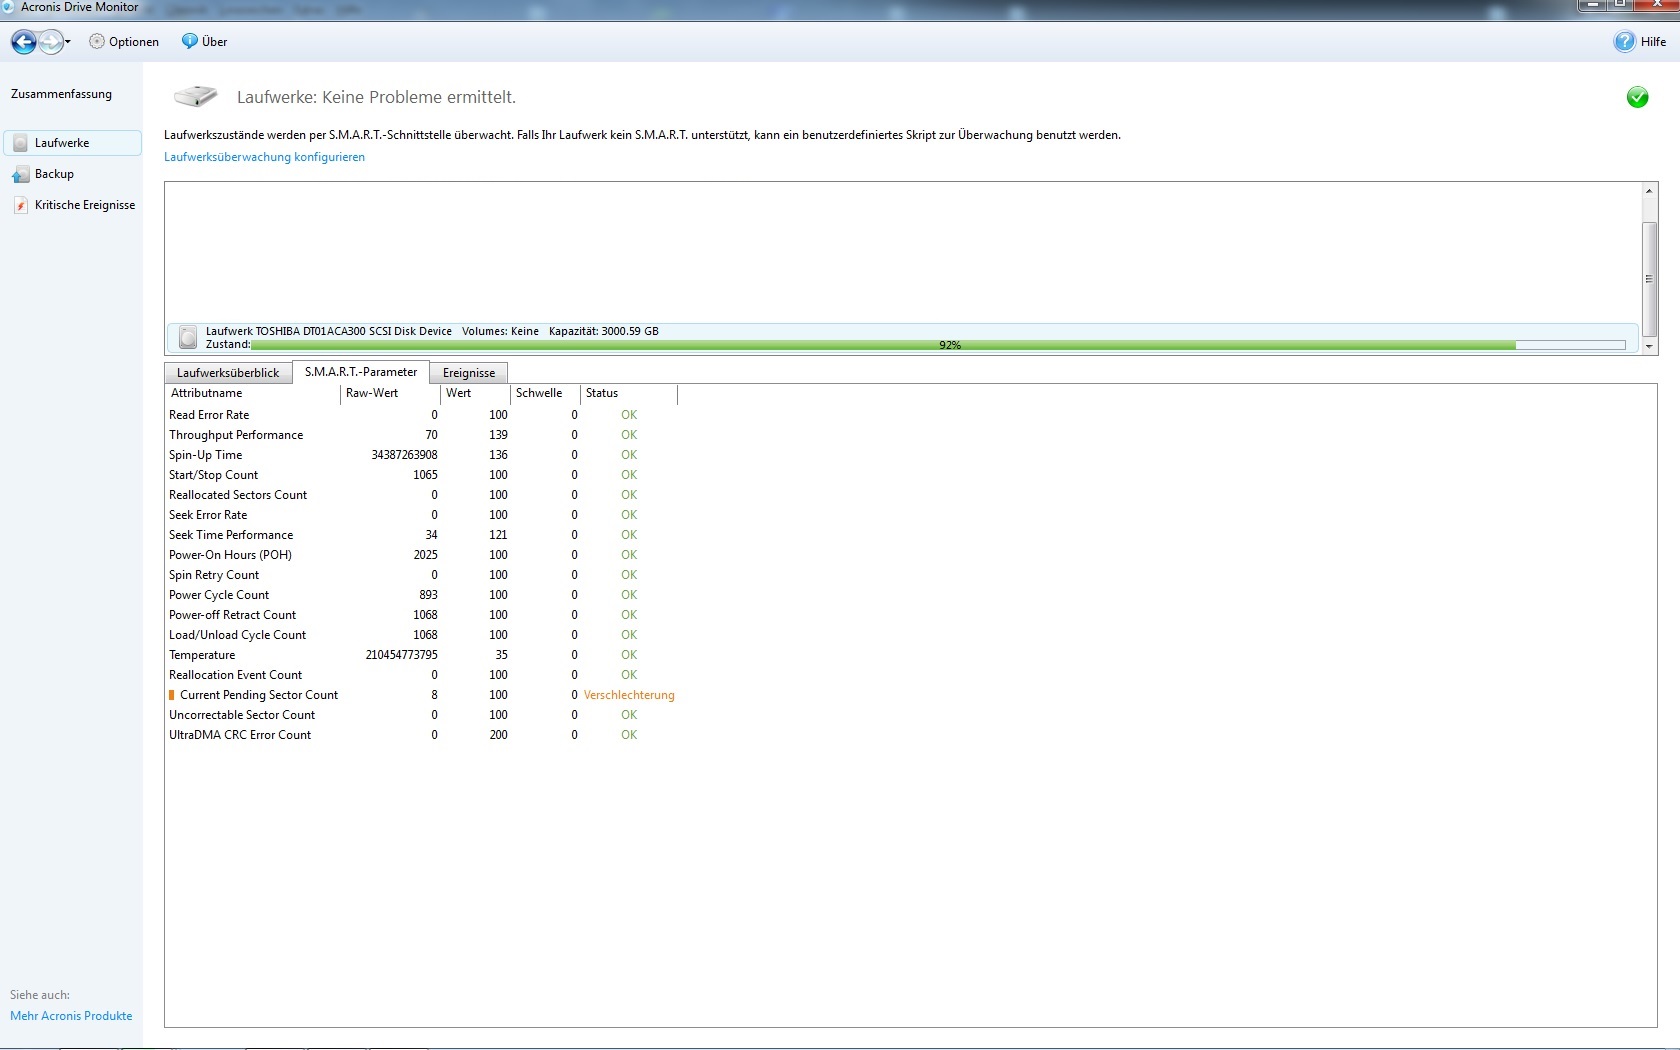Click the 'Volumes: Keine' text
The width and height of the screenshot is (1680, 1050).
(x=500, y=331)
